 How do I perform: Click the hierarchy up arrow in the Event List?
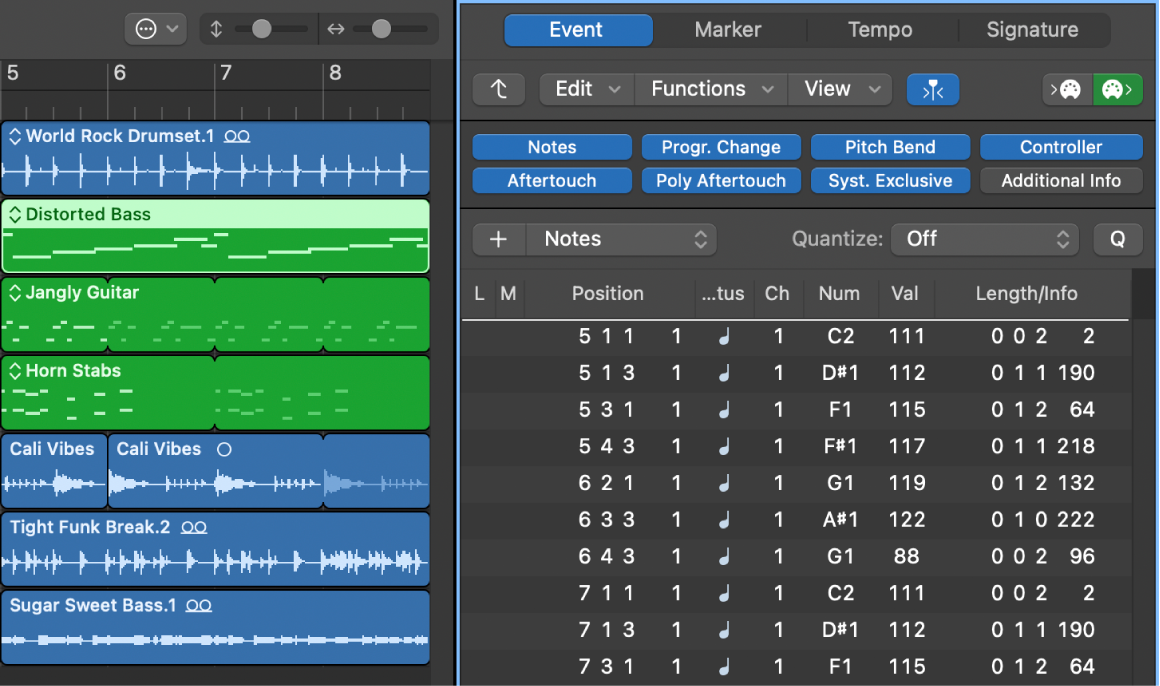pos(499,89)
